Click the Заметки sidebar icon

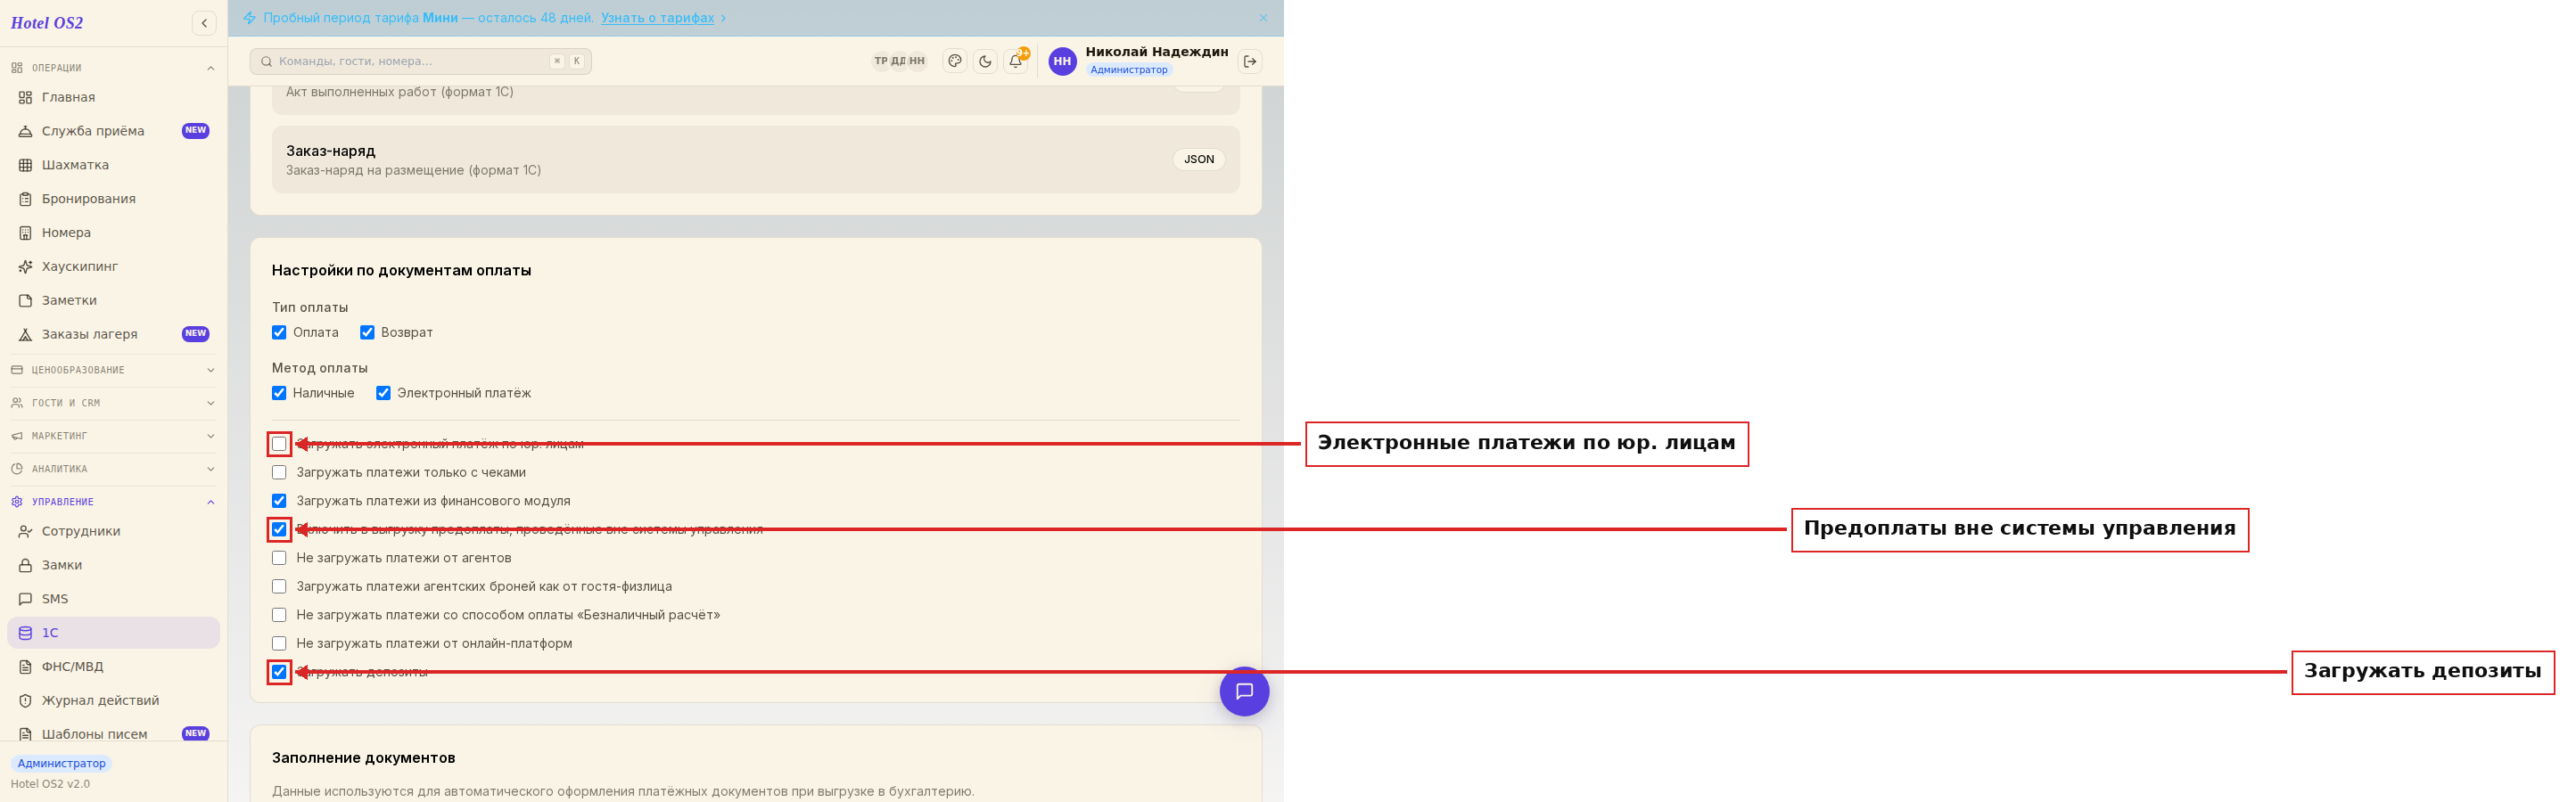26,300
